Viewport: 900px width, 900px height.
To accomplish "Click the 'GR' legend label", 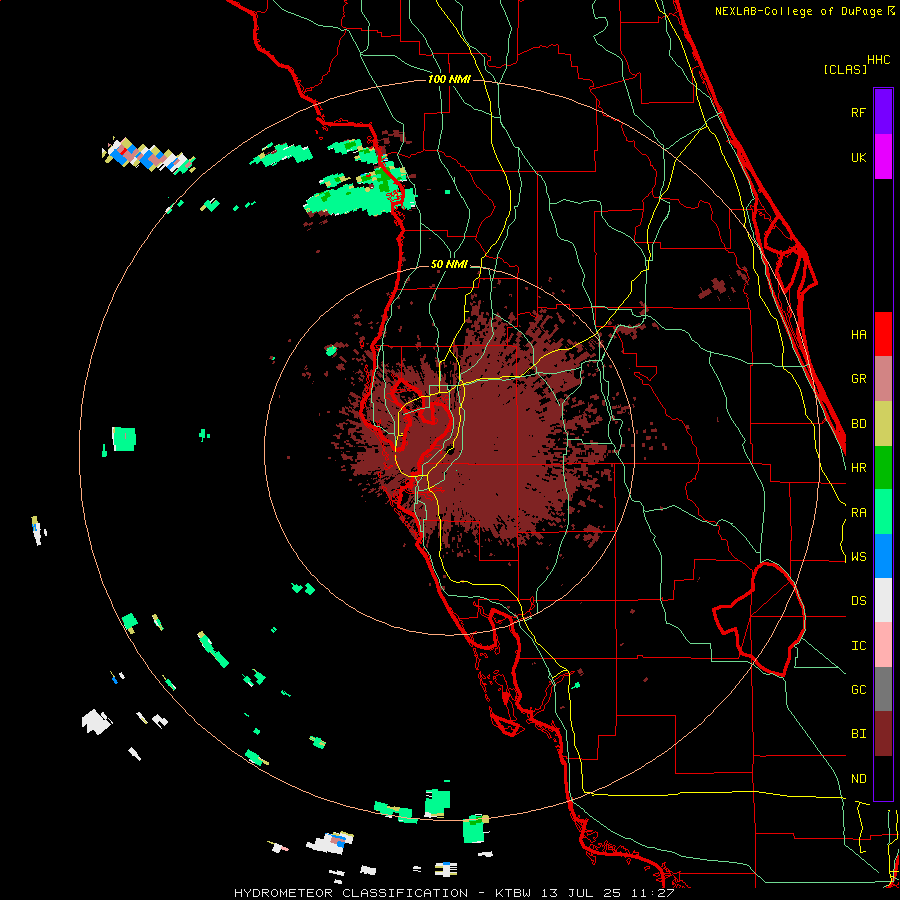I will 859,379.
